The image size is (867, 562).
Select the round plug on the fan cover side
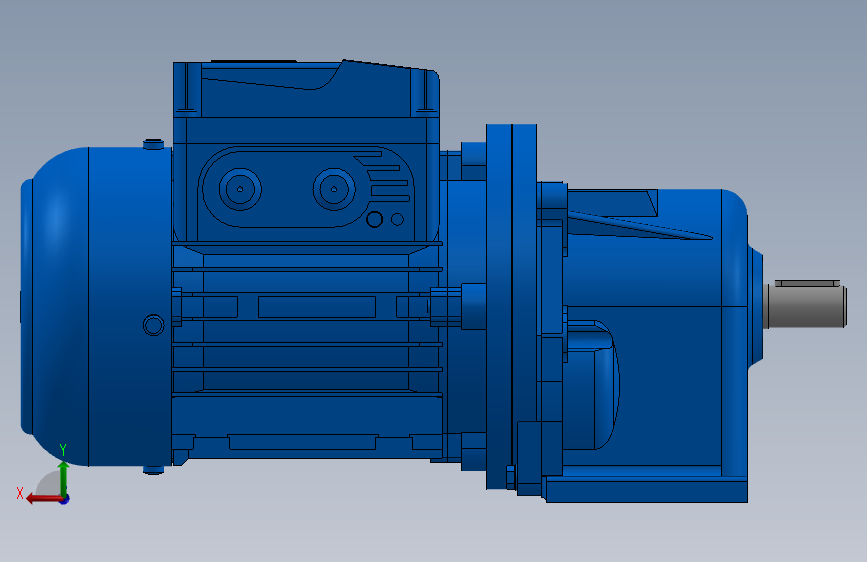[154, 325]
